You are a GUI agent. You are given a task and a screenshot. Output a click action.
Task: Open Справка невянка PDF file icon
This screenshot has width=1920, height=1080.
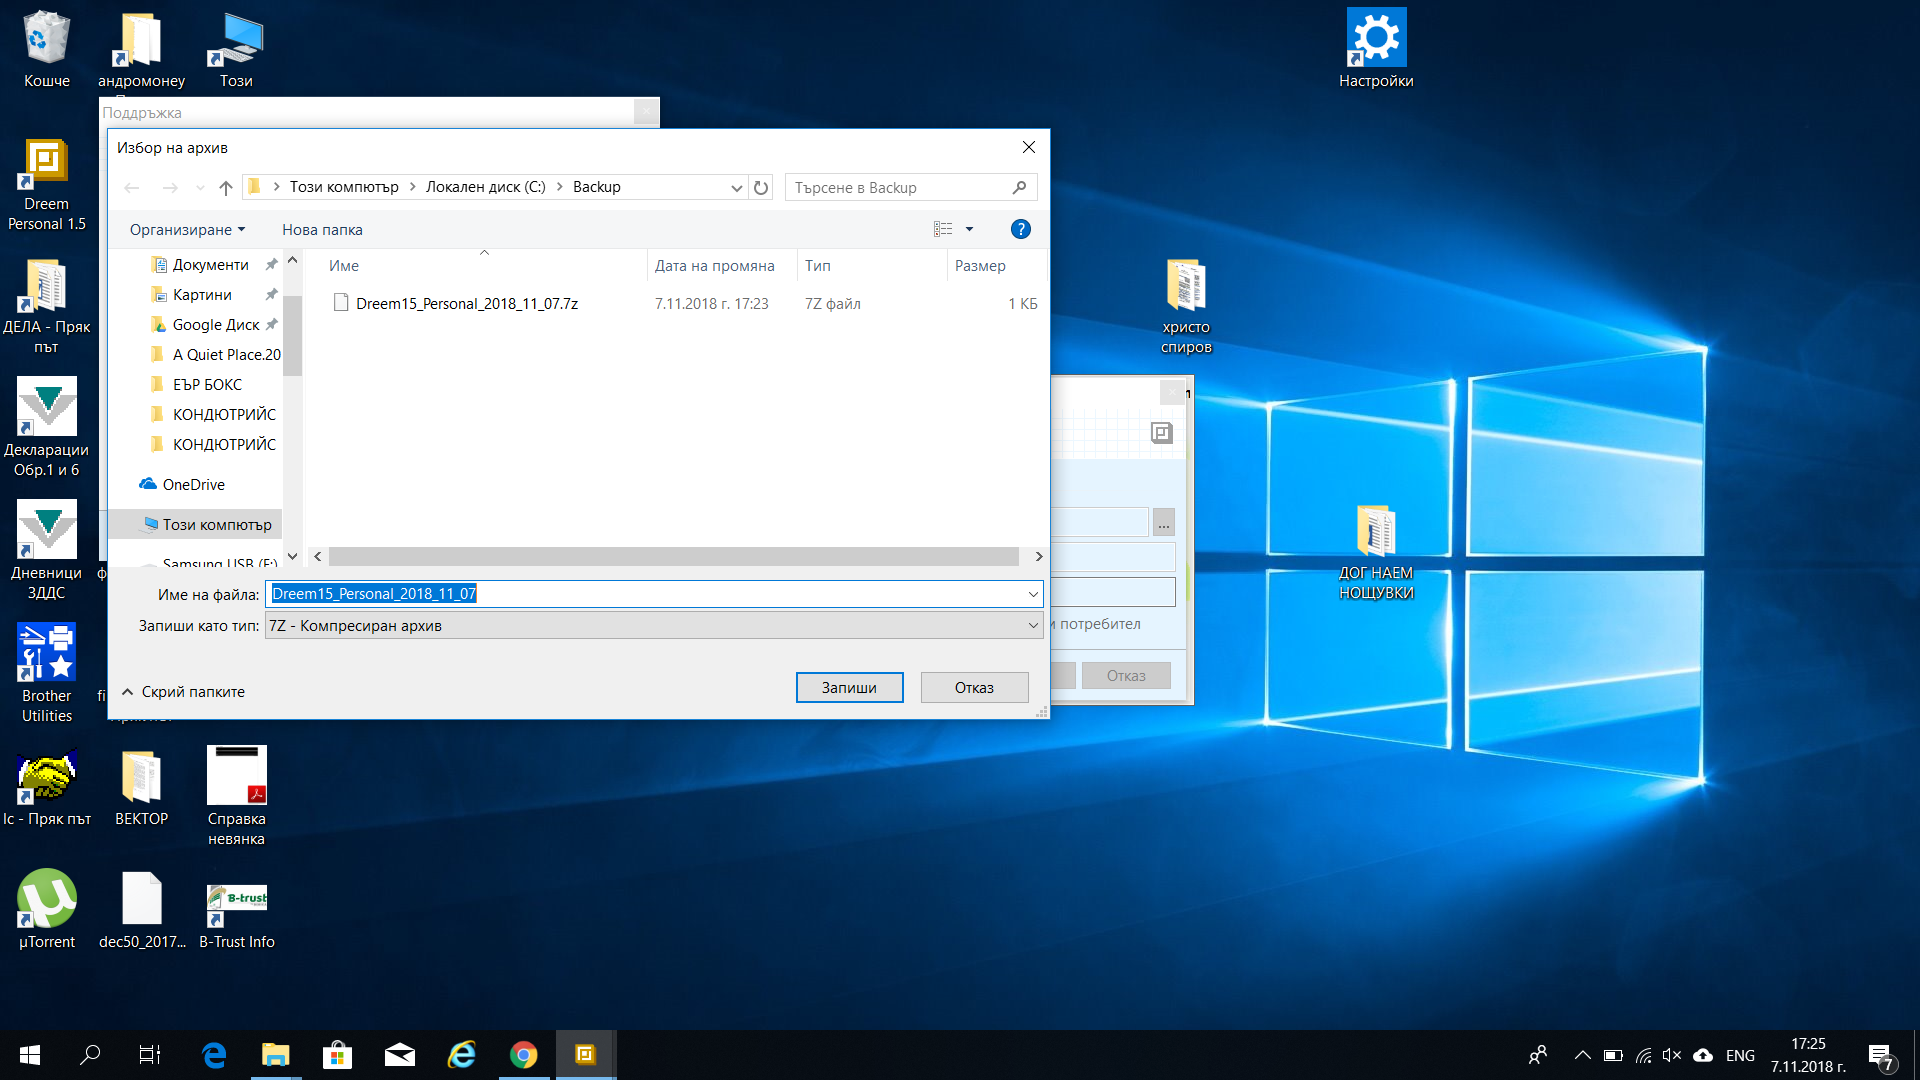coord(236,797)
